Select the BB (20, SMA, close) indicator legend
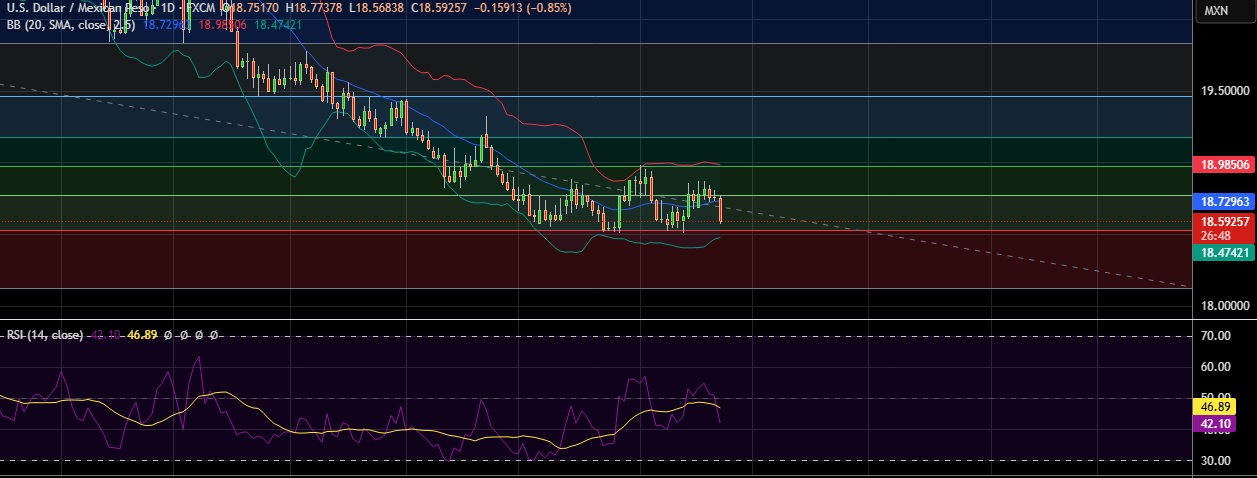 pos(72,24)
